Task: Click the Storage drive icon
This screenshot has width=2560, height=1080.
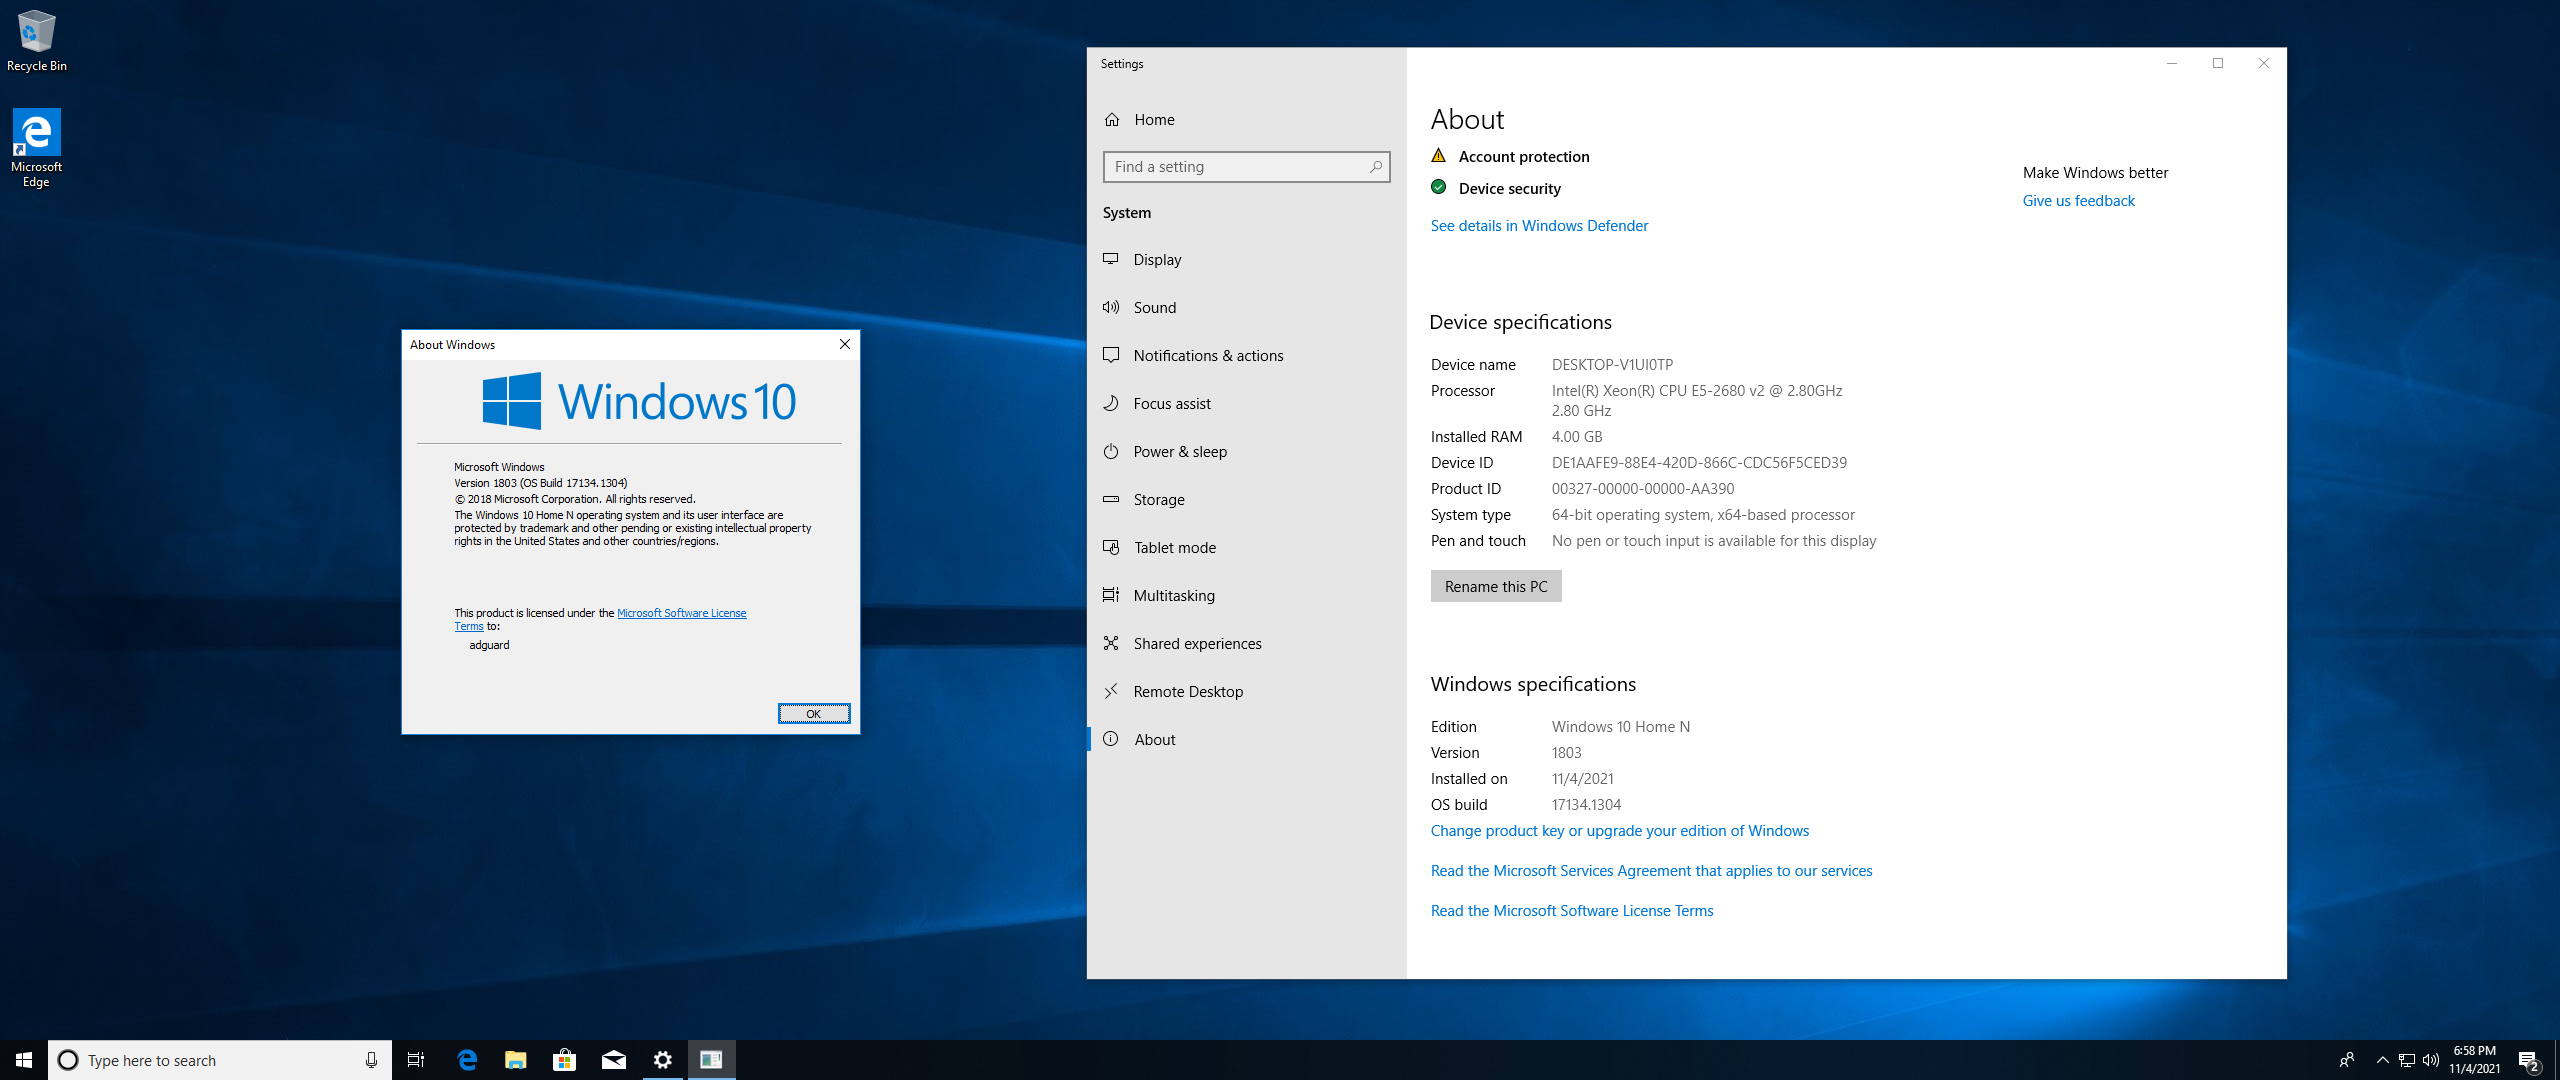Action: pyautogui.click(x=1111, y=499)
